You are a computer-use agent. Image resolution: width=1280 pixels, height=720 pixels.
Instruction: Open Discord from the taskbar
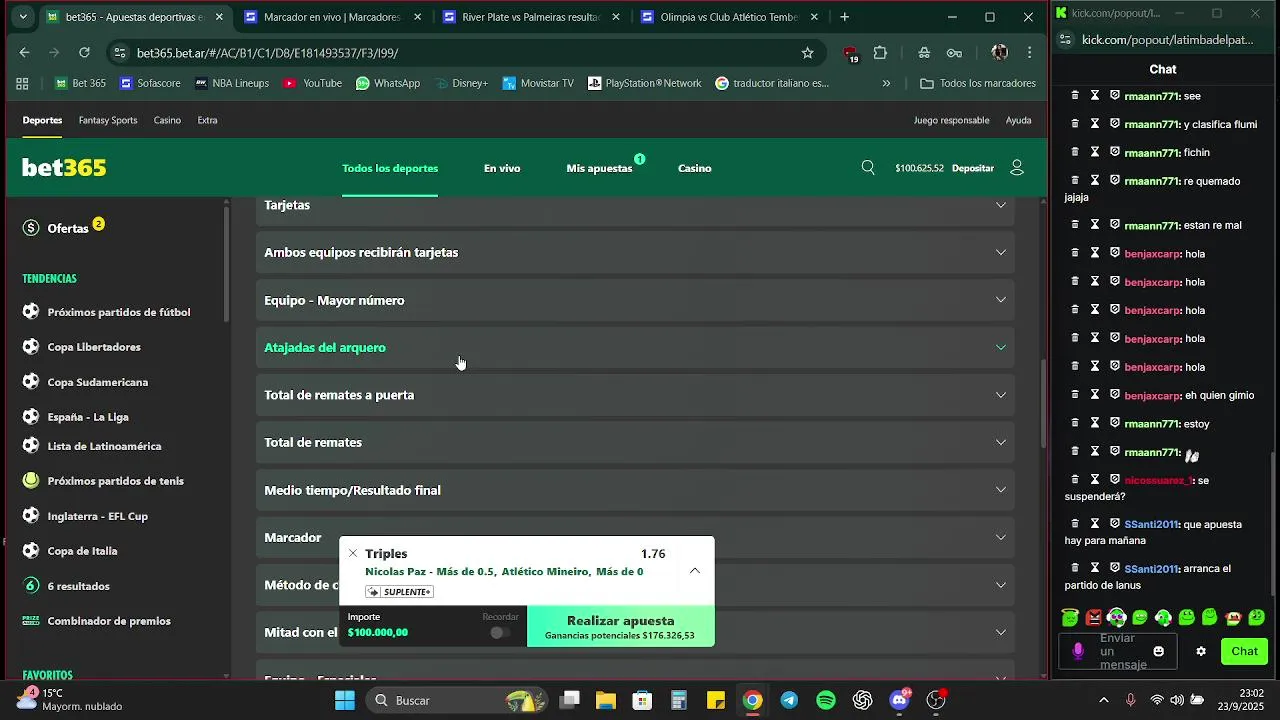pos(899,700)
